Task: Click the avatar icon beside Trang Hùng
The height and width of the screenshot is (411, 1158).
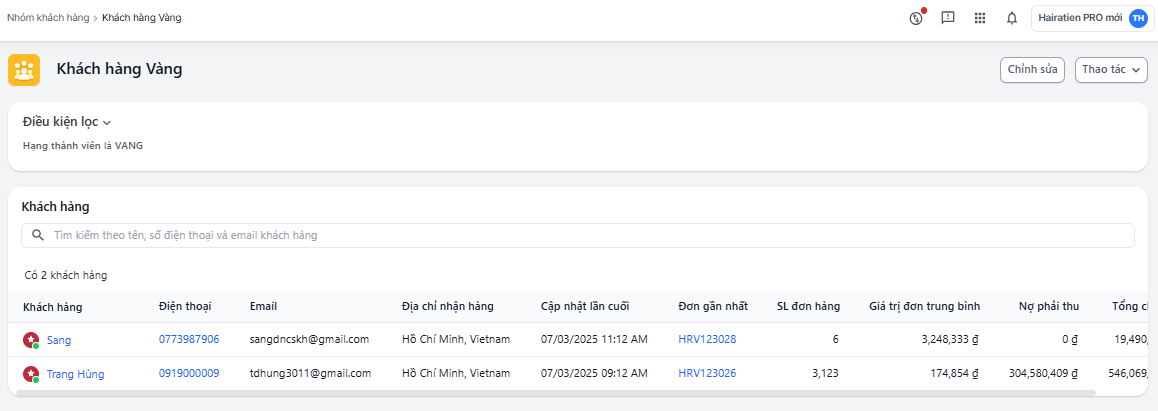Action: click(30, 374)
